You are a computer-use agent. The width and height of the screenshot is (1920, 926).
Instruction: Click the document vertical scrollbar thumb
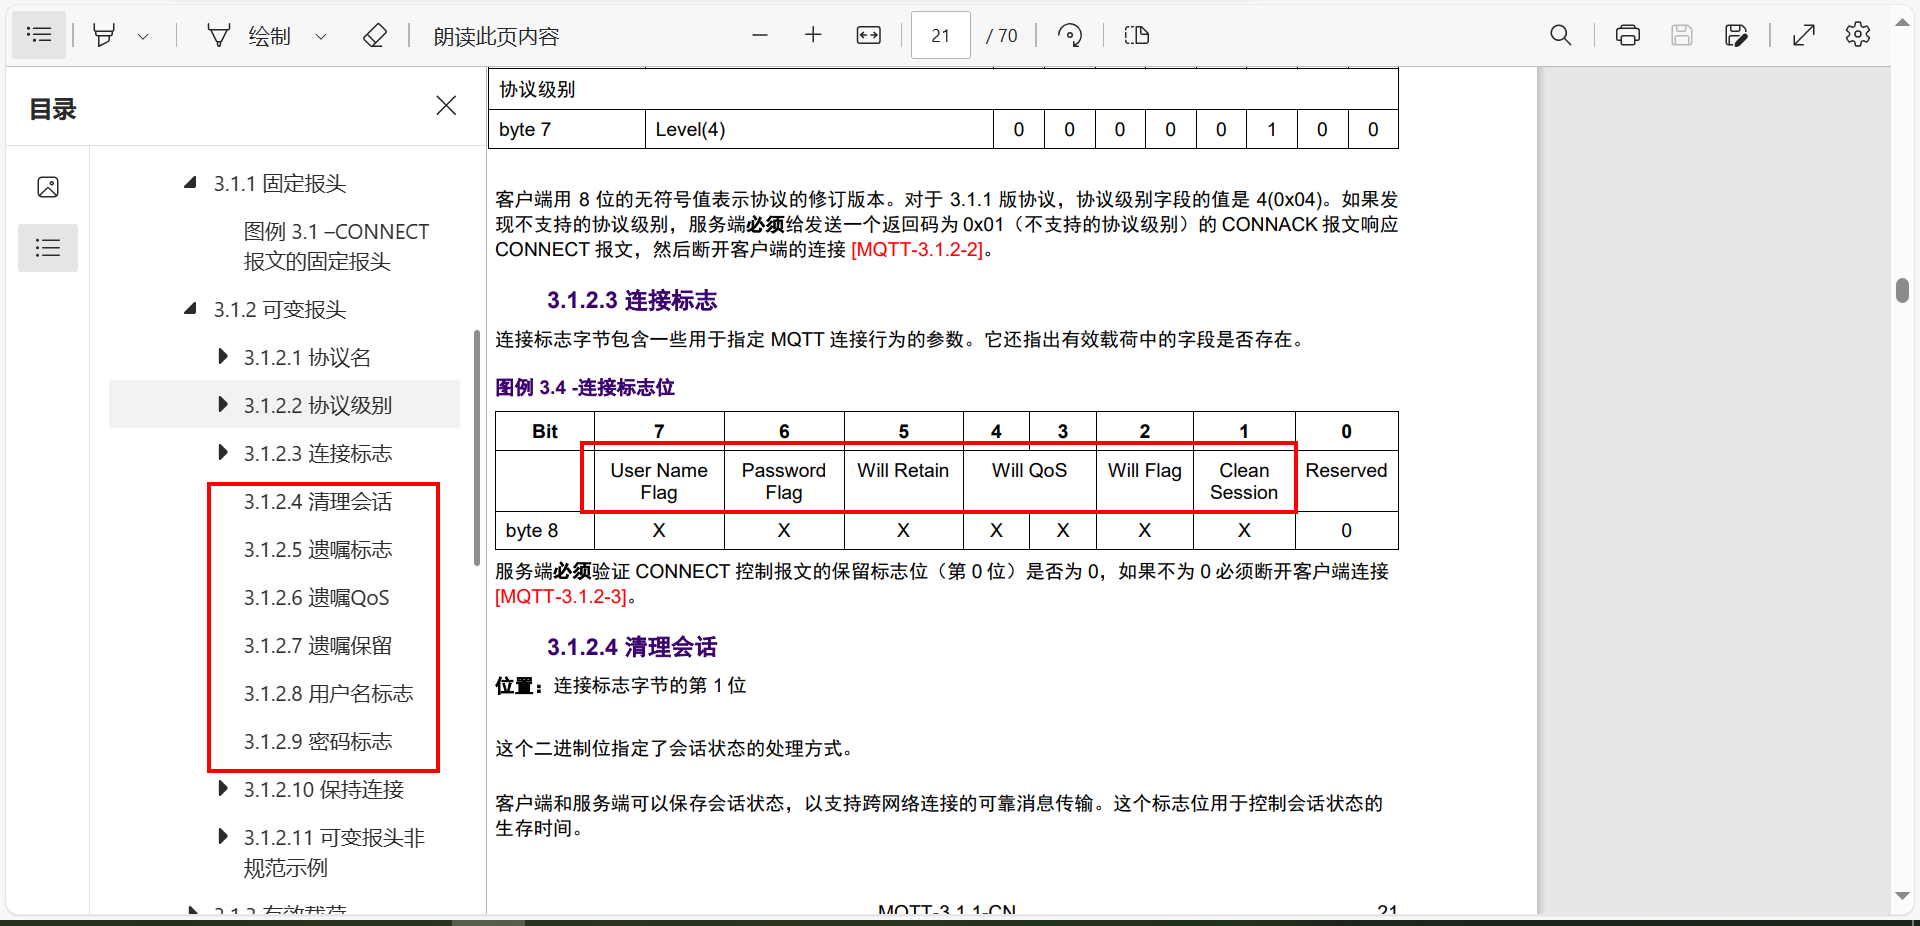[1902, 290]
